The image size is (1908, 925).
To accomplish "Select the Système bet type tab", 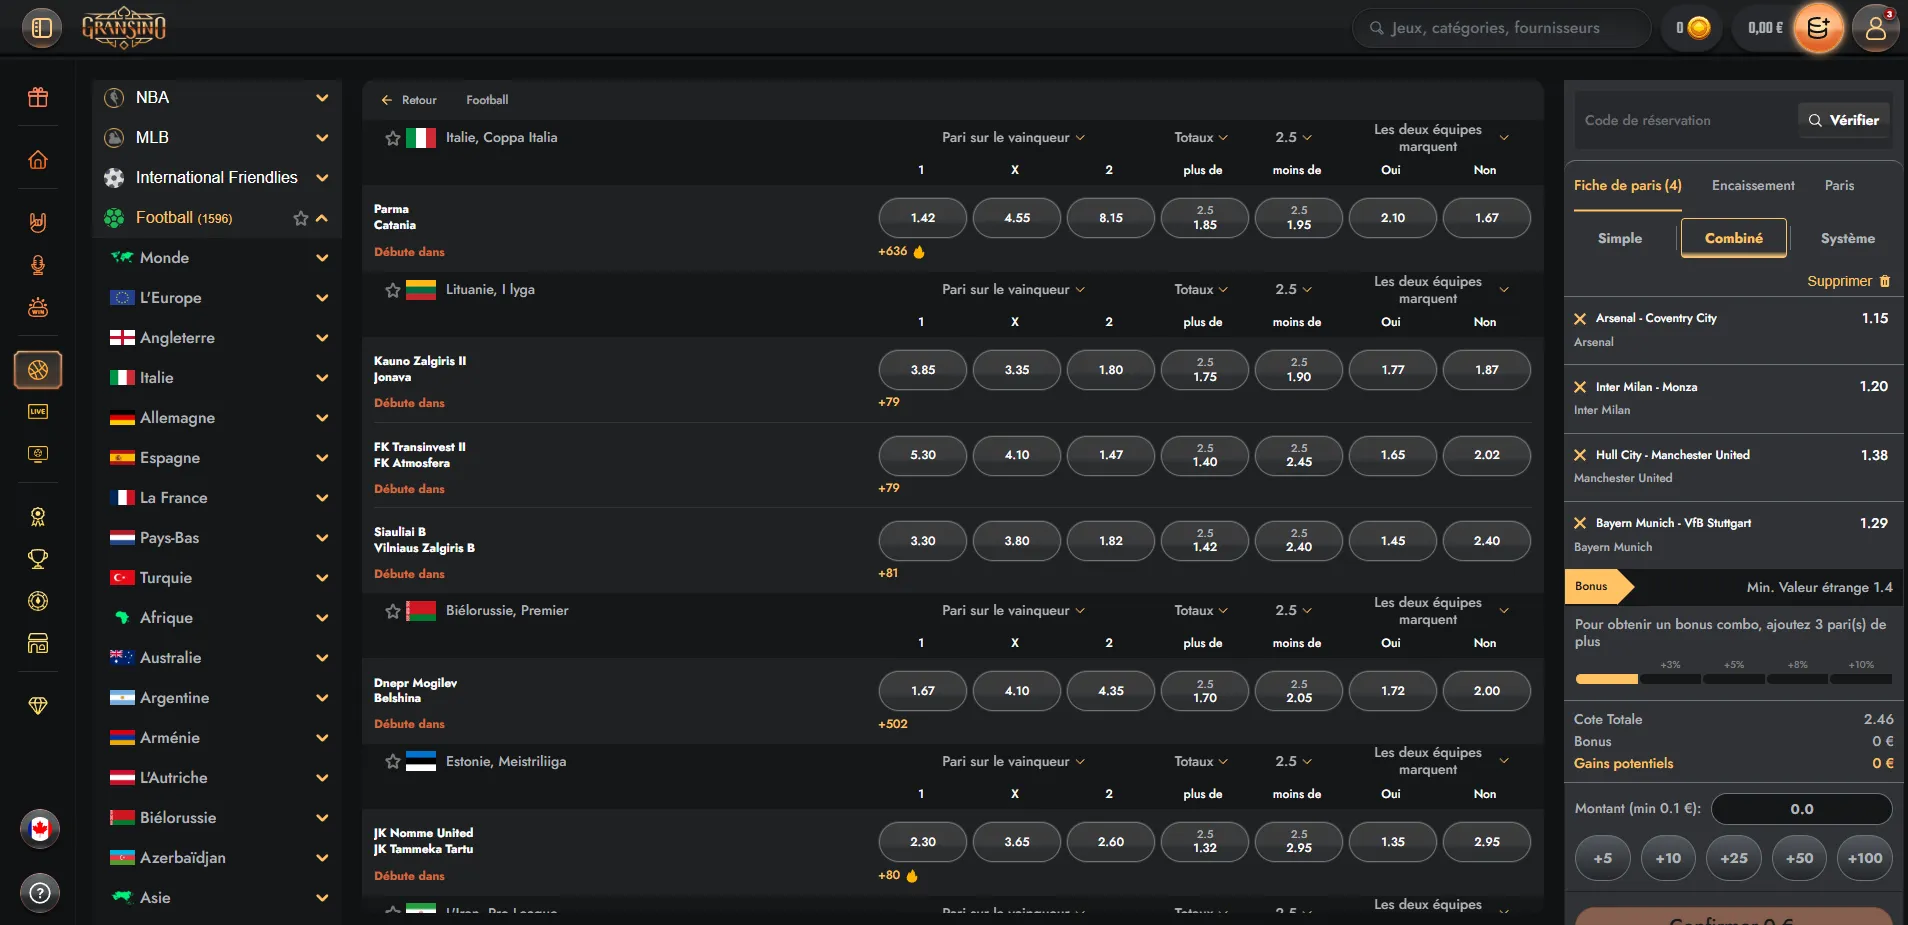I will tap(1848, 239).
